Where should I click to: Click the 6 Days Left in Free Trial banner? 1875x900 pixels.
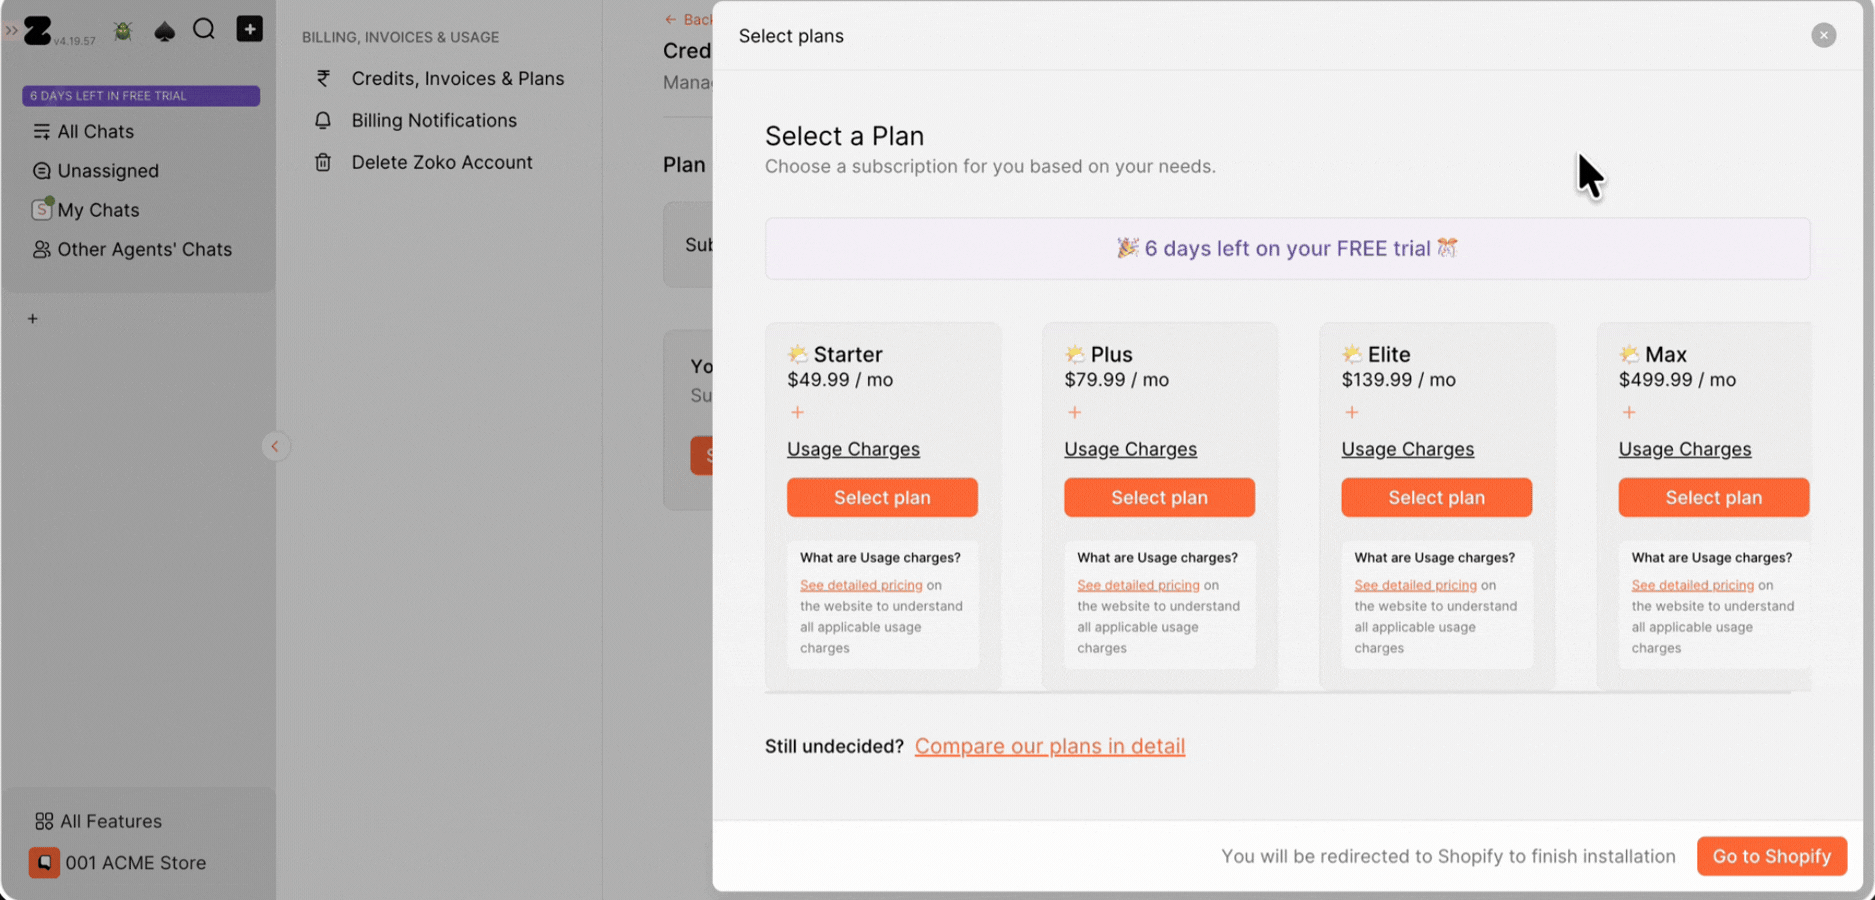pyautogui.click(x=141, y=96)
